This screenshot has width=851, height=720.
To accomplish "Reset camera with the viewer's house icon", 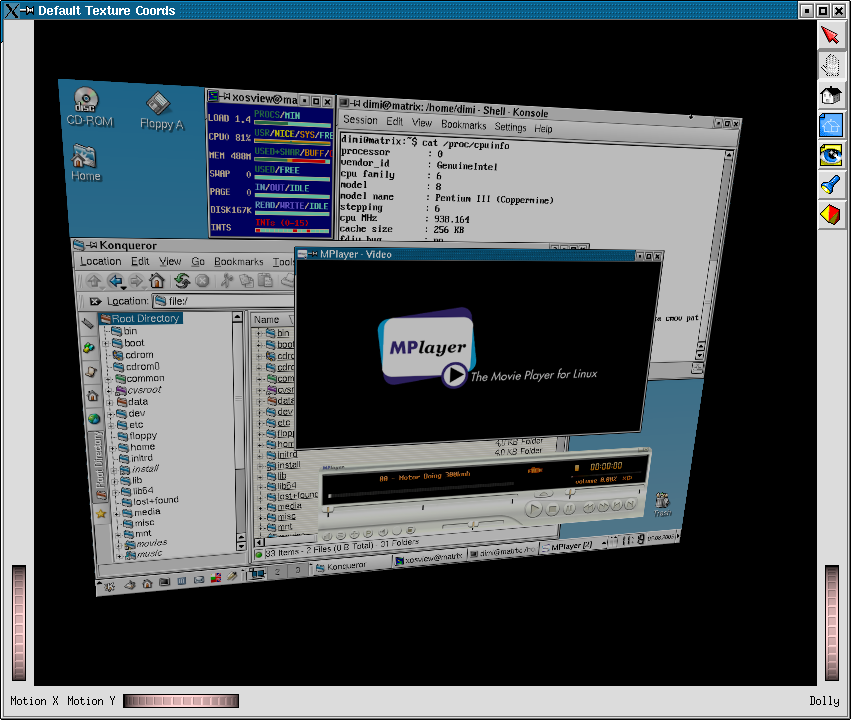I will click(830, 95).
